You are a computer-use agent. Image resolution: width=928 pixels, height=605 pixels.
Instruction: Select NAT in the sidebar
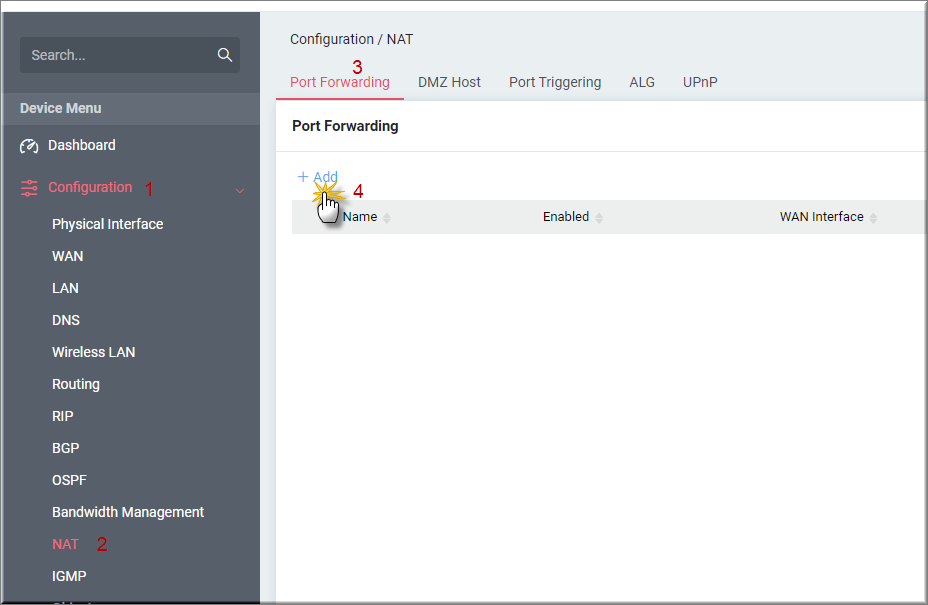click(65, 544)
